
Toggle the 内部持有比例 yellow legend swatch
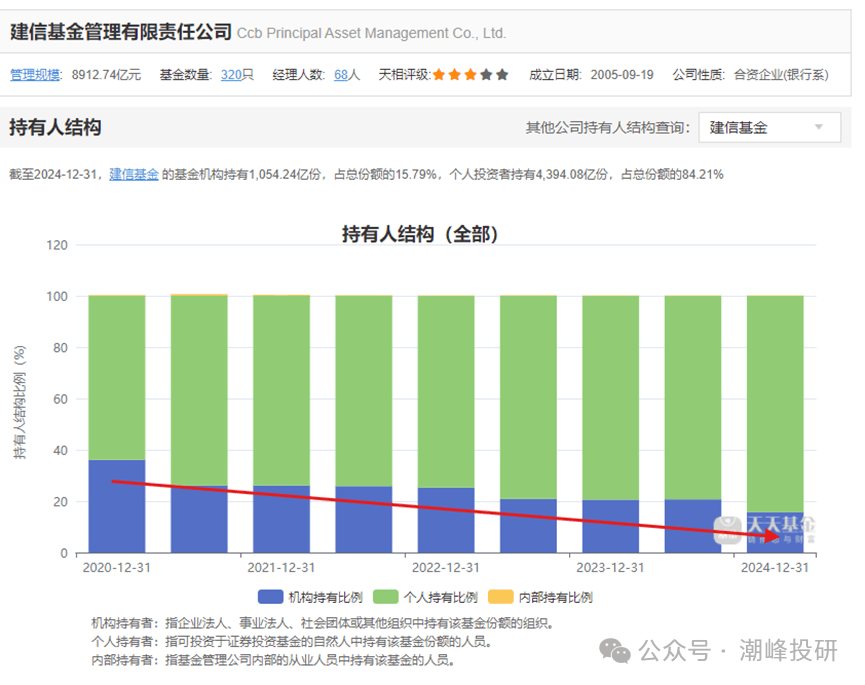[501, 597]
